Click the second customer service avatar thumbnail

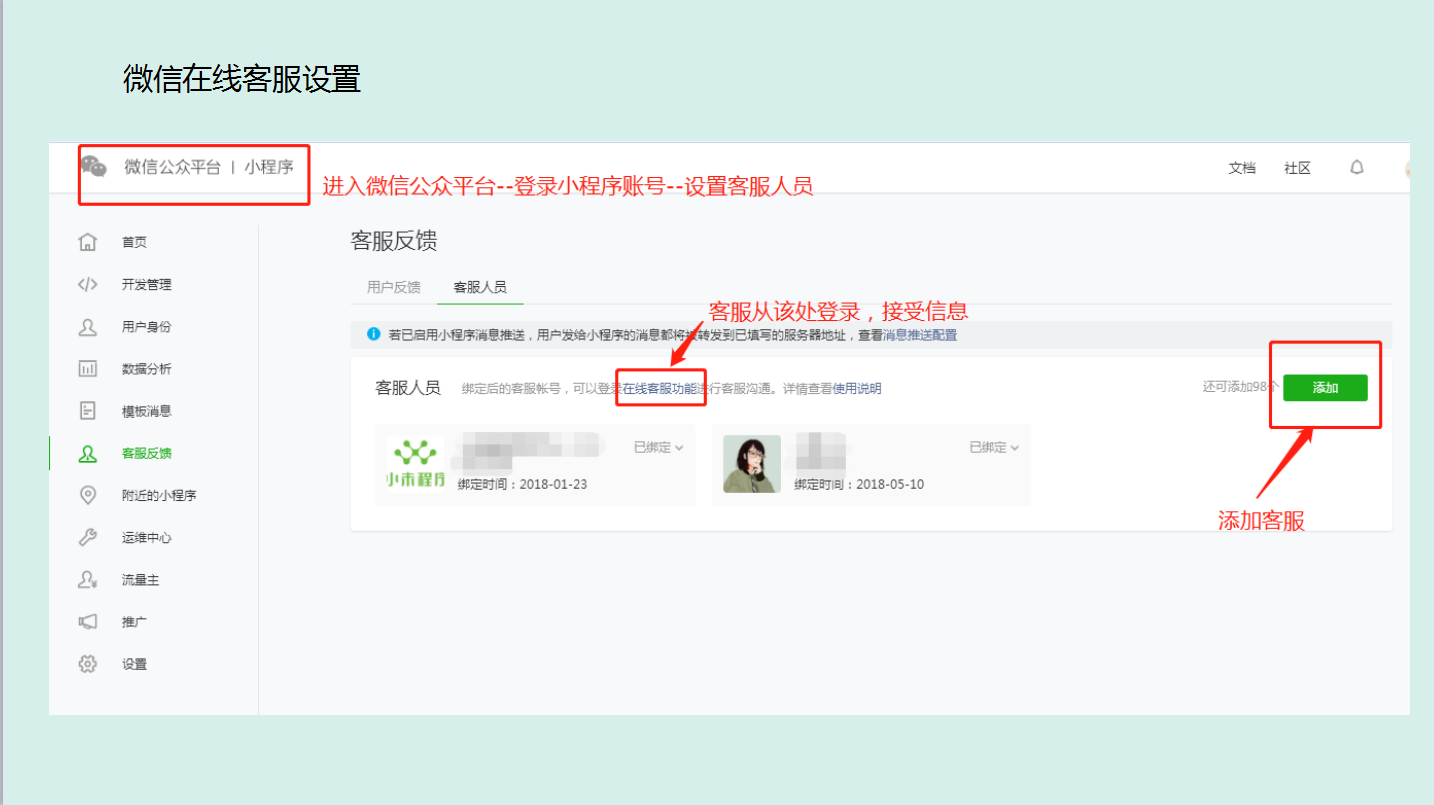752,464
